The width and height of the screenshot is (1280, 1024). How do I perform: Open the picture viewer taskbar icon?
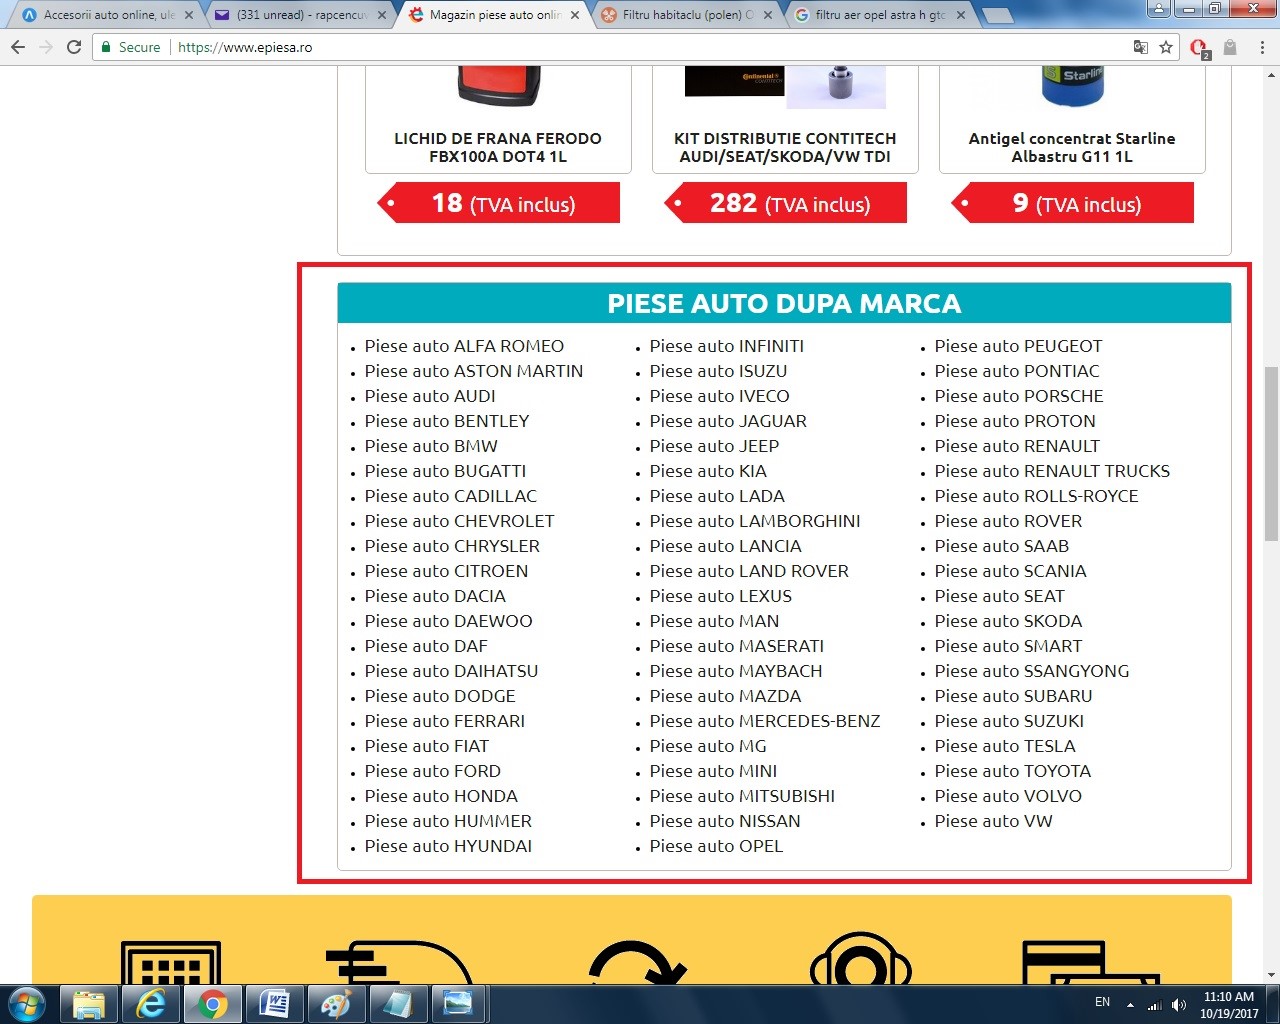458,1004
